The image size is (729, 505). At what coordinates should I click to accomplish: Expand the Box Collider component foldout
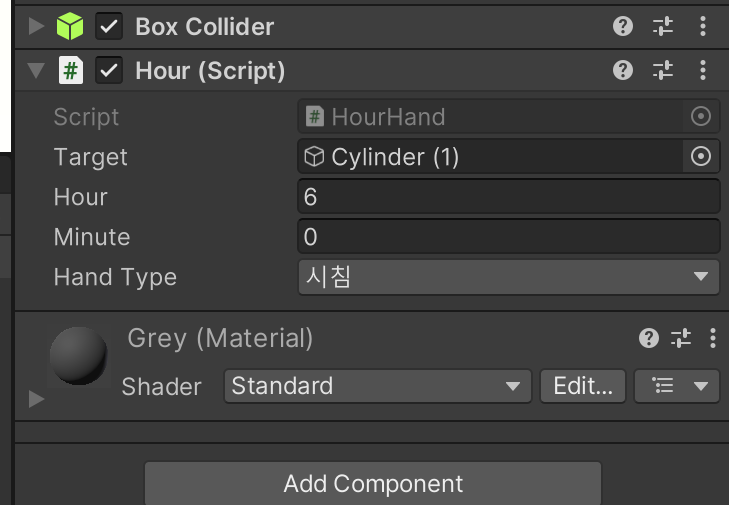(37, 26)
